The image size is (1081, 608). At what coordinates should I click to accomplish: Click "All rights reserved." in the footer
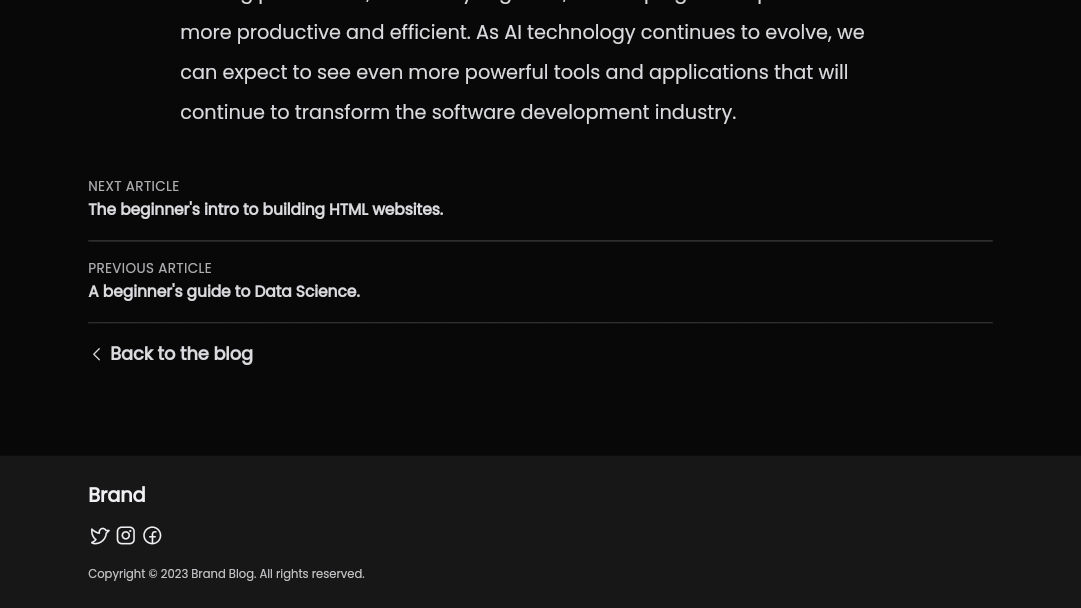click(x=311, y=574)
